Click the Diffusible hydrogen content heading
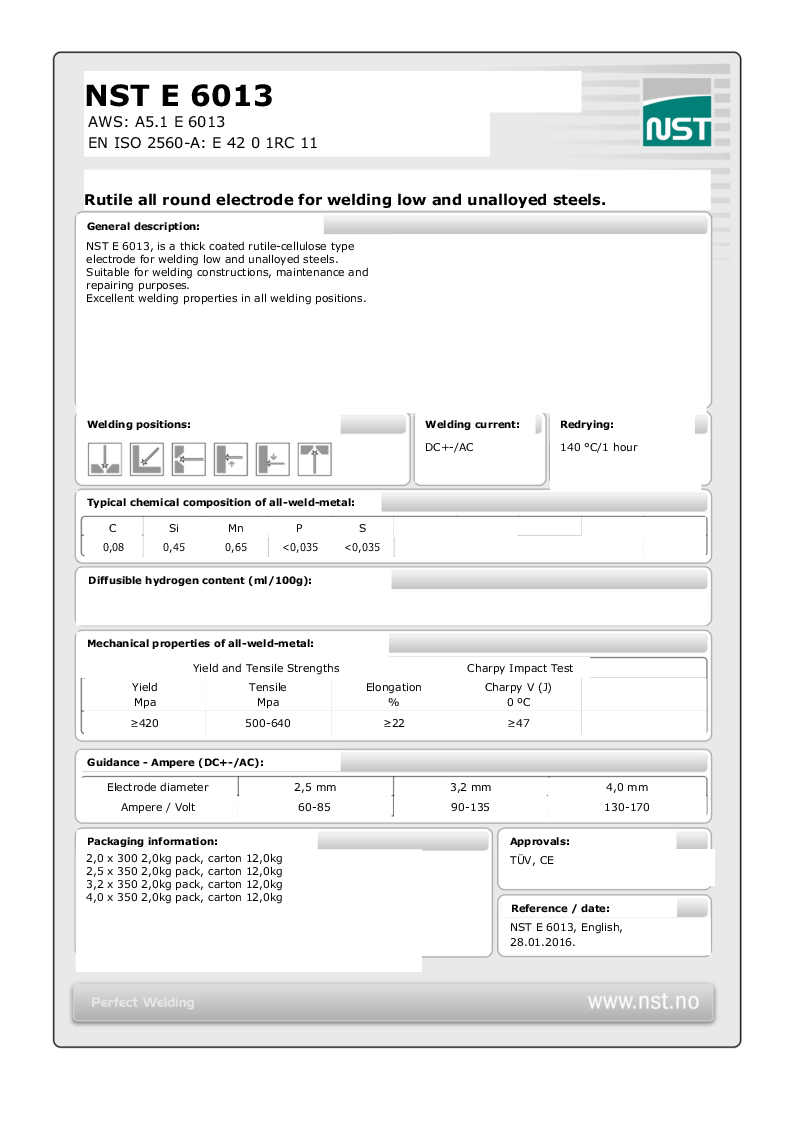The height and width of the screenshot is (1123, 794). point(200,581)
